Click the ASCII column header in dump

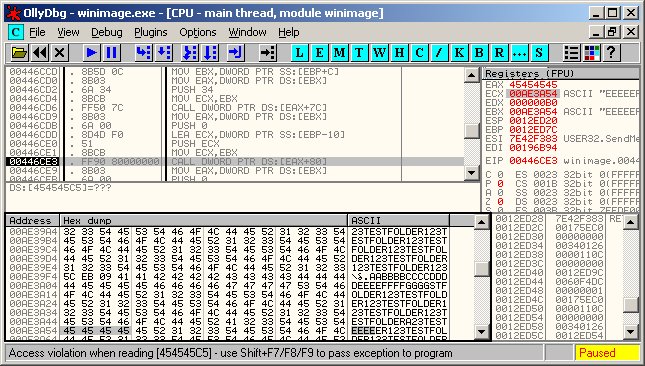tap(399, 220)
